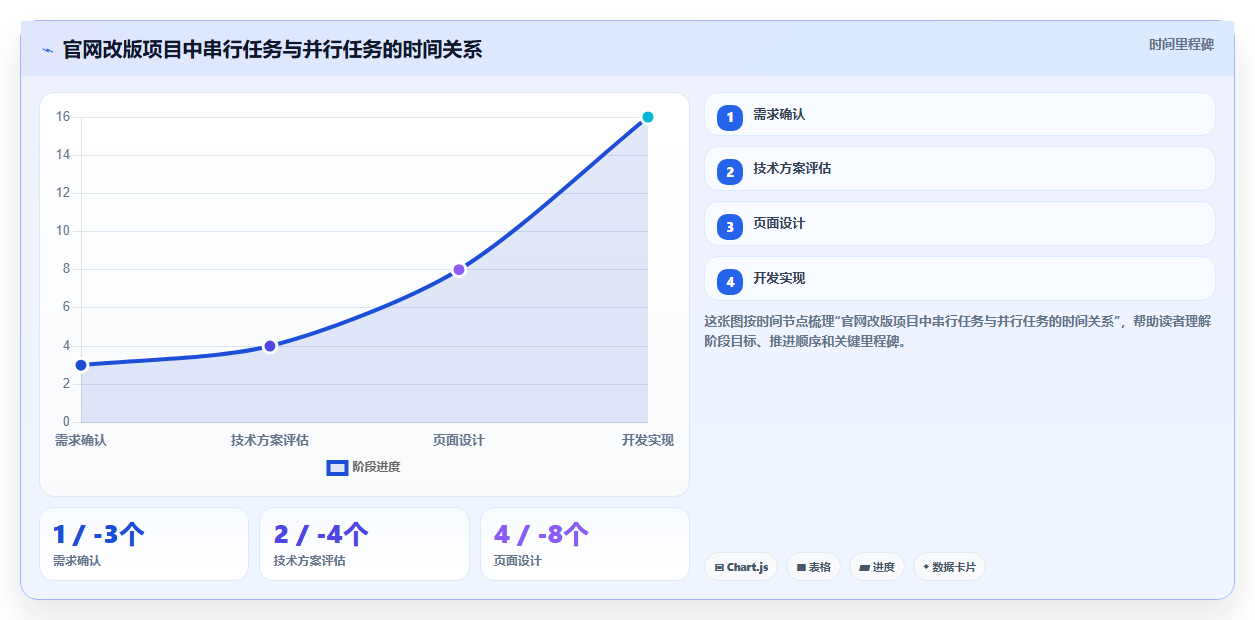Select the purple 页面设计 data point
This screenshot has height=620, width=1255.
[459, 270]
